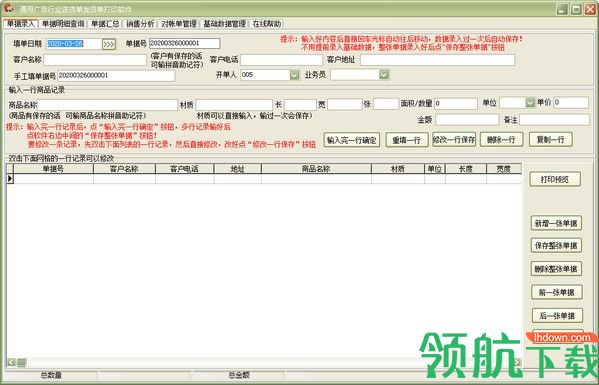599x385 pixels.
Task: Click the 金额 input field
Action: (x=467, y=120)
